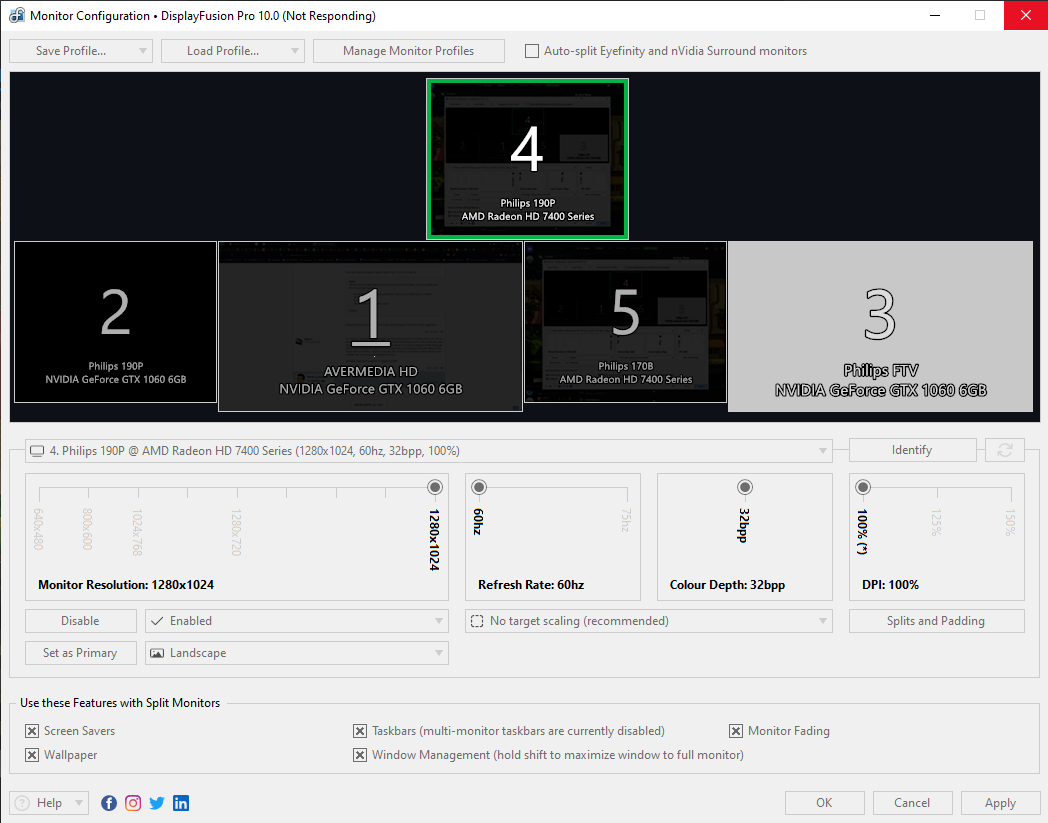Click the Manage Monitor Profiles button
Image resolution: width=1048 pixels, height=823 pixels.
tap(408, 51)
